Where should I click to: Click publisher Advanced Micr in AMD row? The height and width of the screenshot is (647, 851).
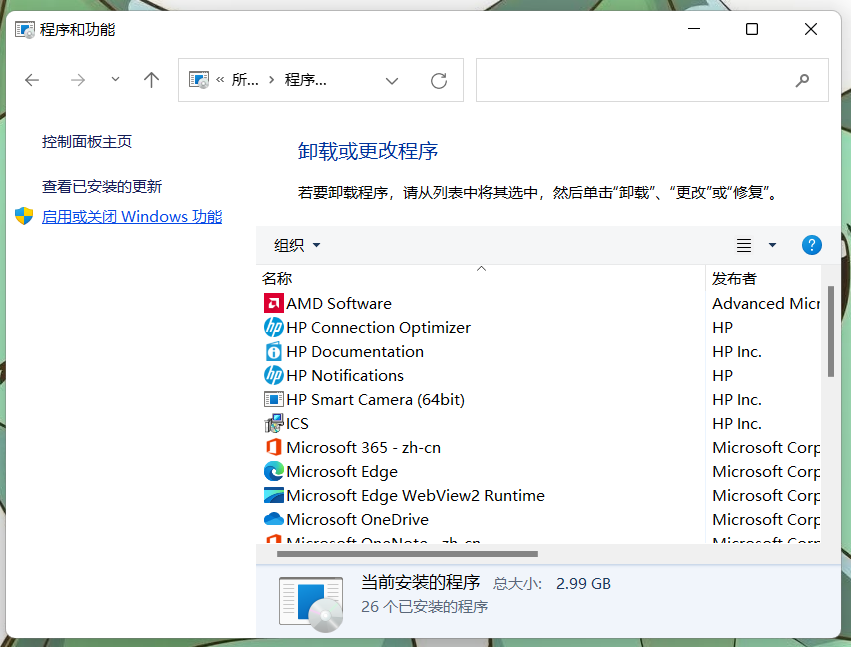click(x=766, y=303)
